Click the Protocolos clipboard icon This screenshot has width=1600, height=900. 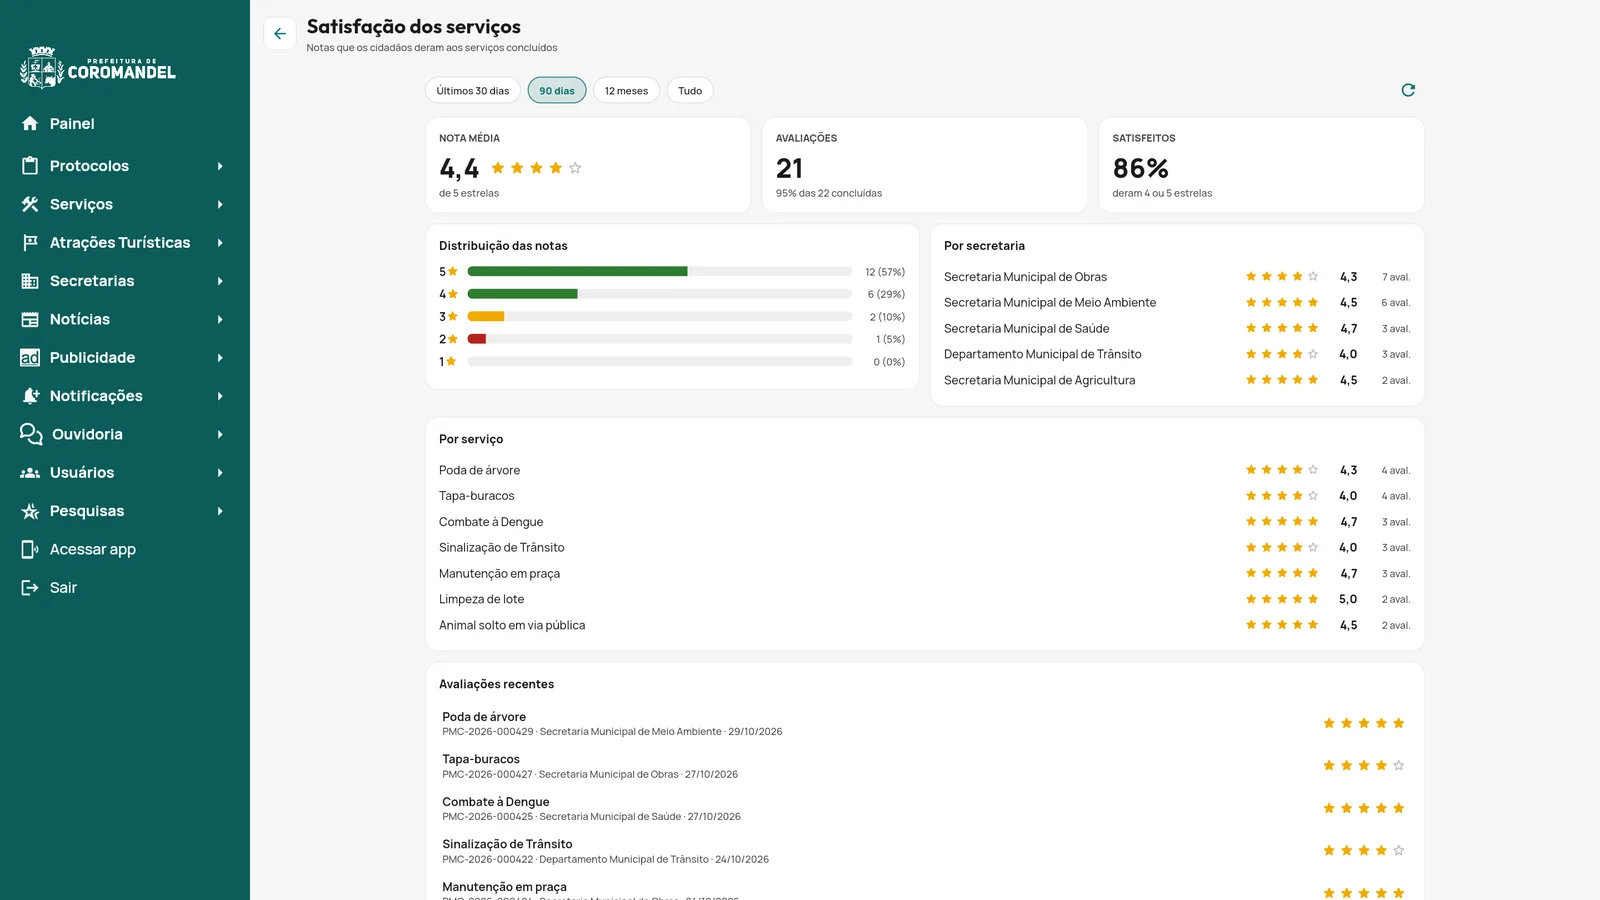point(30,166)
